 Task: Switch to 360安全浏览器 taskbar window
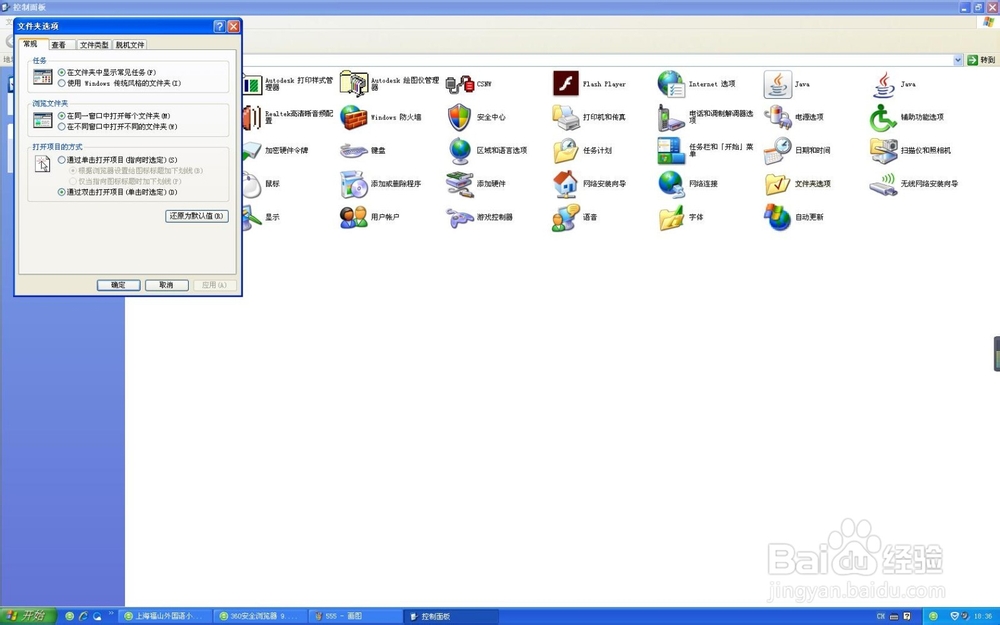tap(260, 616)
